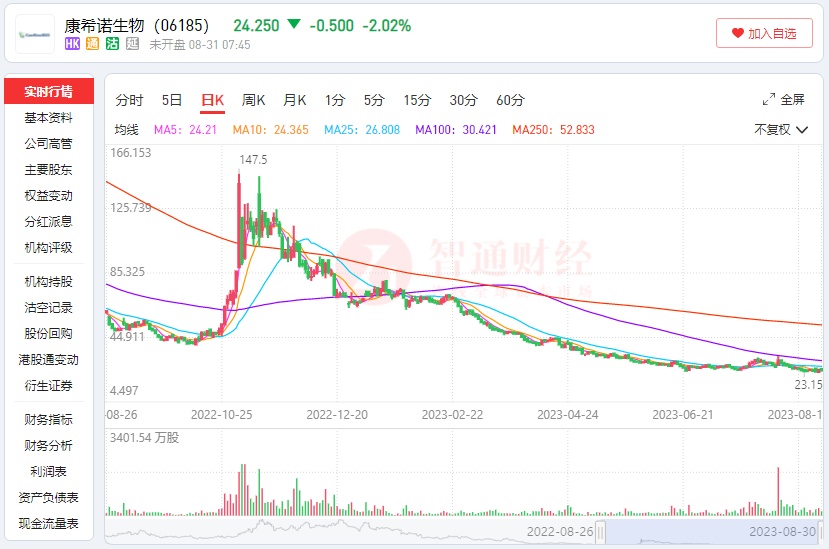Click the green 沽 badge icon

point(112,44)
